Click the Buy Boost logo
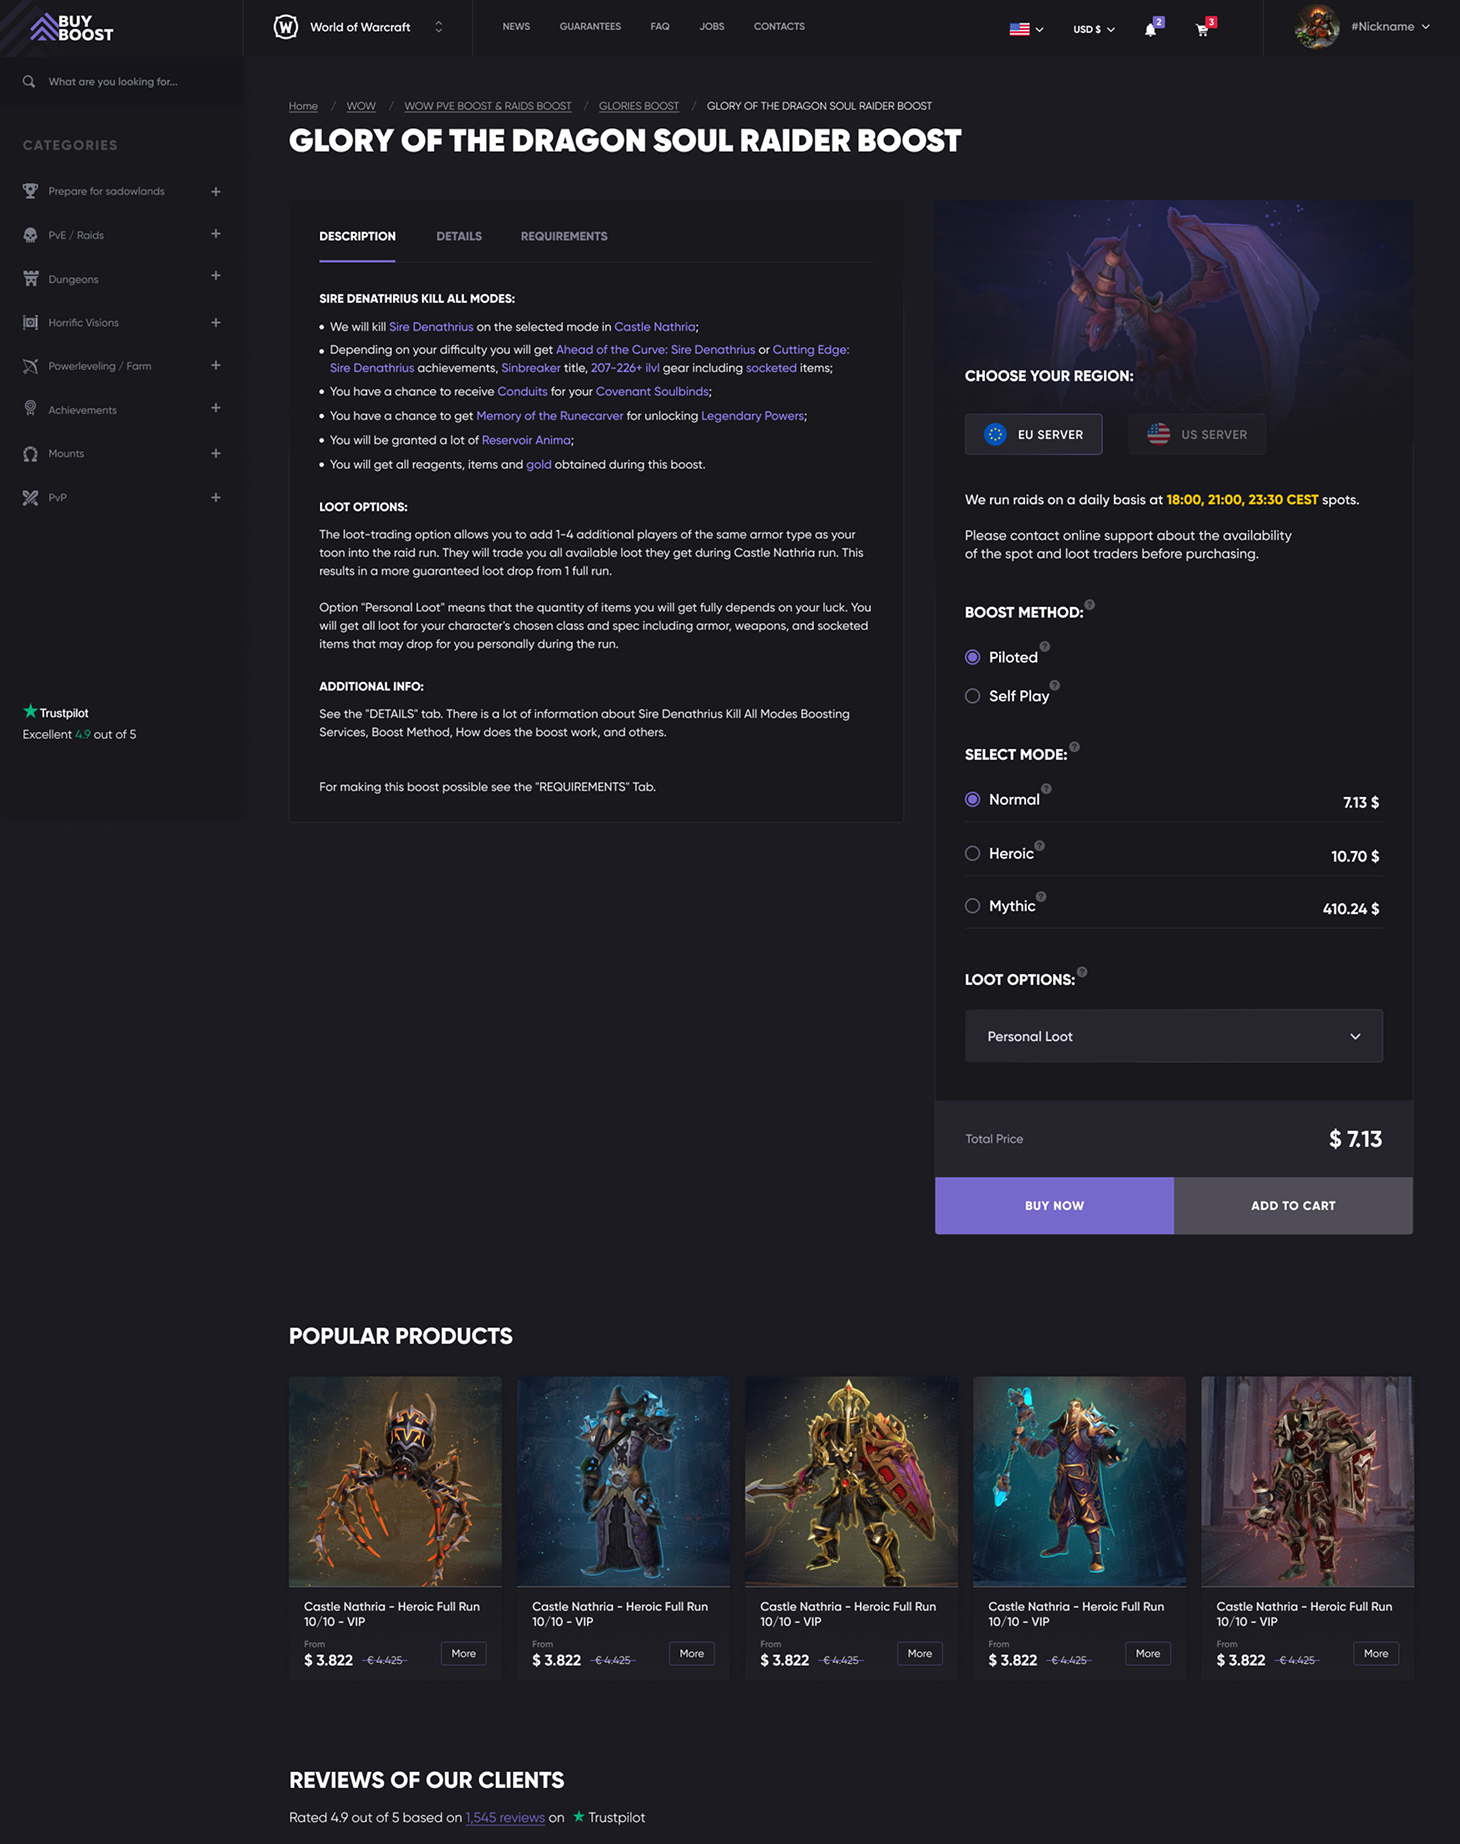The width and height of the screenshot is (1460, 1844). pyautogui.click(x=71, y=27)
